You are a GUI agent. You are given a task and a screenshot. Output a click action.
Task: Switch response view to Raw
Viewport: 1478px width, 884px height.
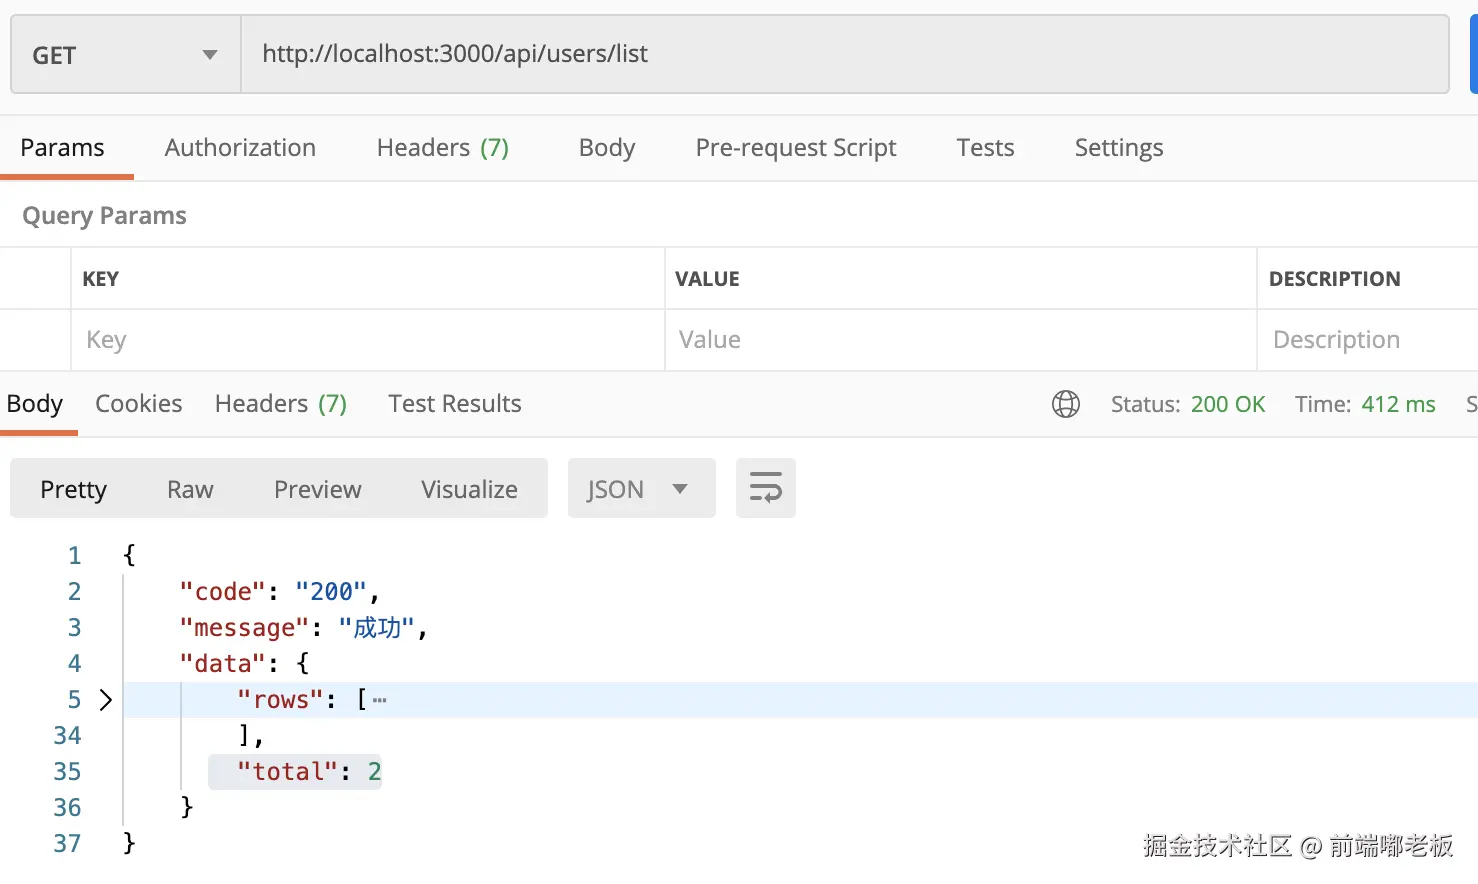tap(190, 489)
